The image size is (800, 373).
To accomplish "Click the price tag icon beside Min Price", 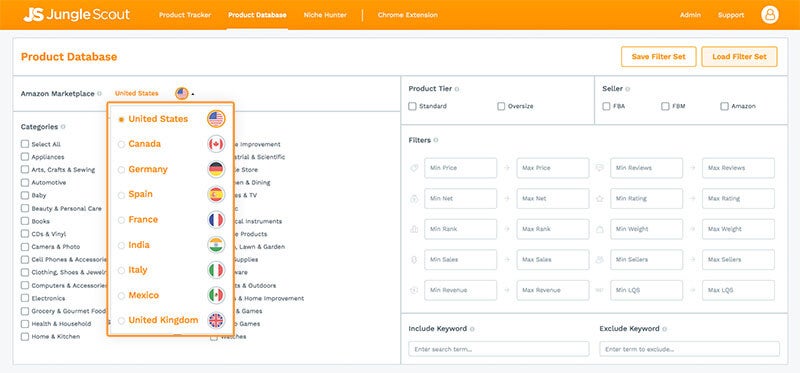I will [x=414, y=168].
